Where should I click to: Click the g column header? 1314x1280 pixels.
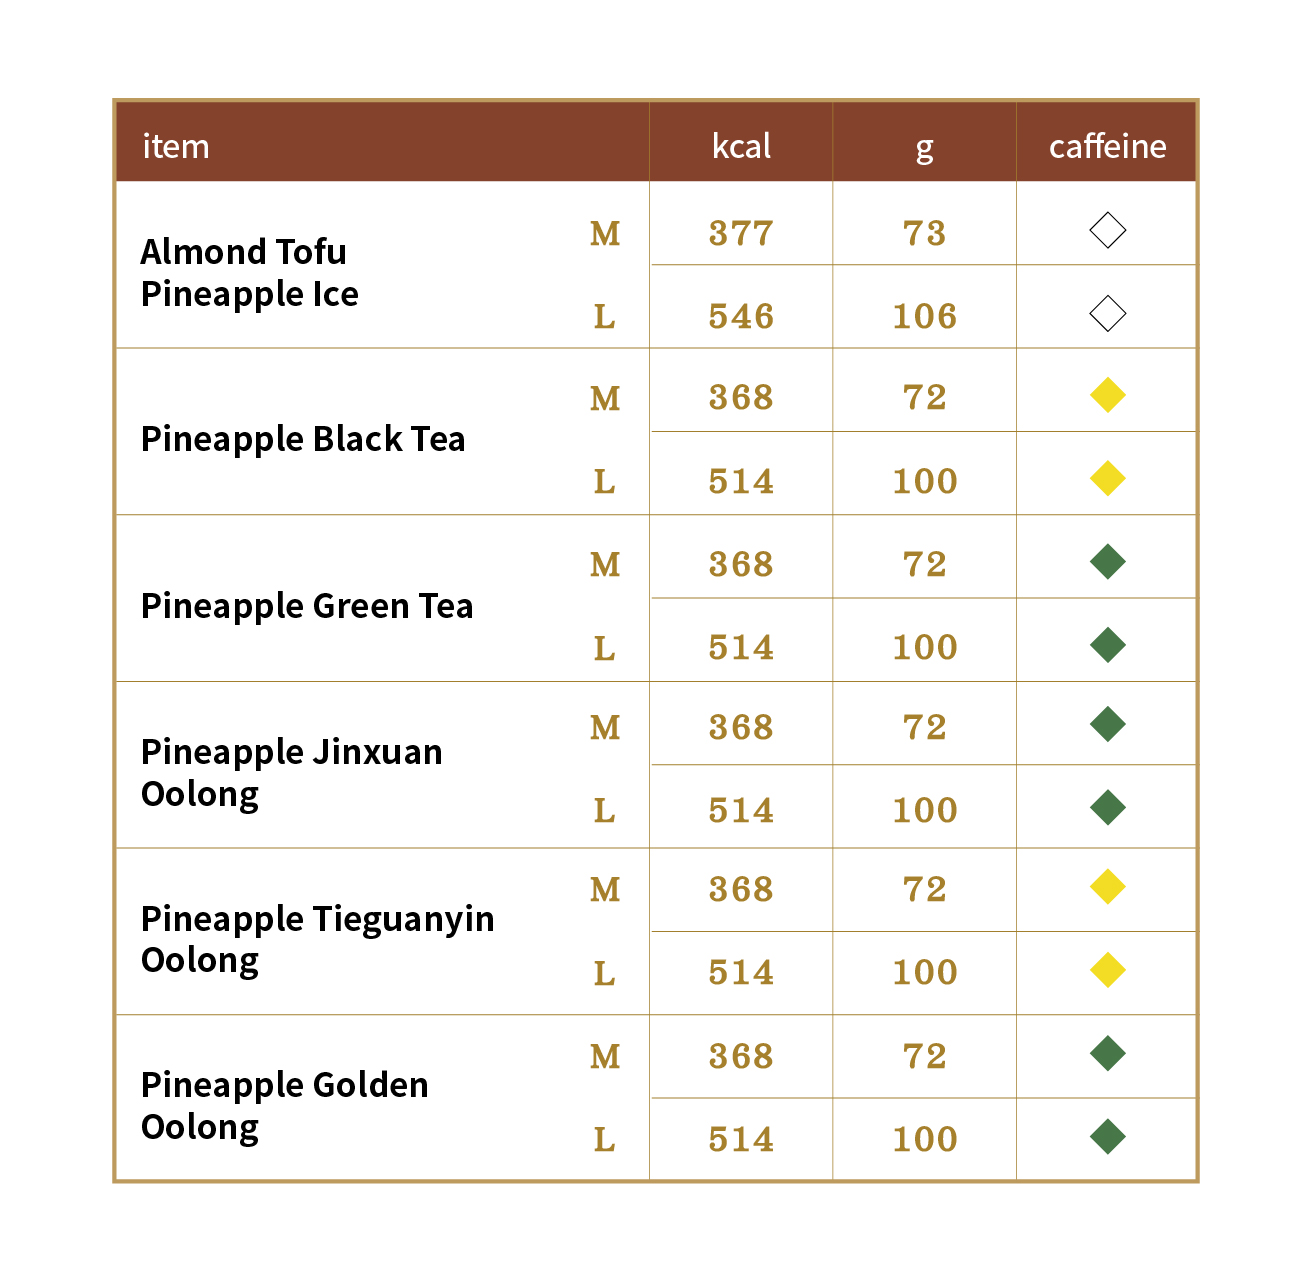pos(925,148)
